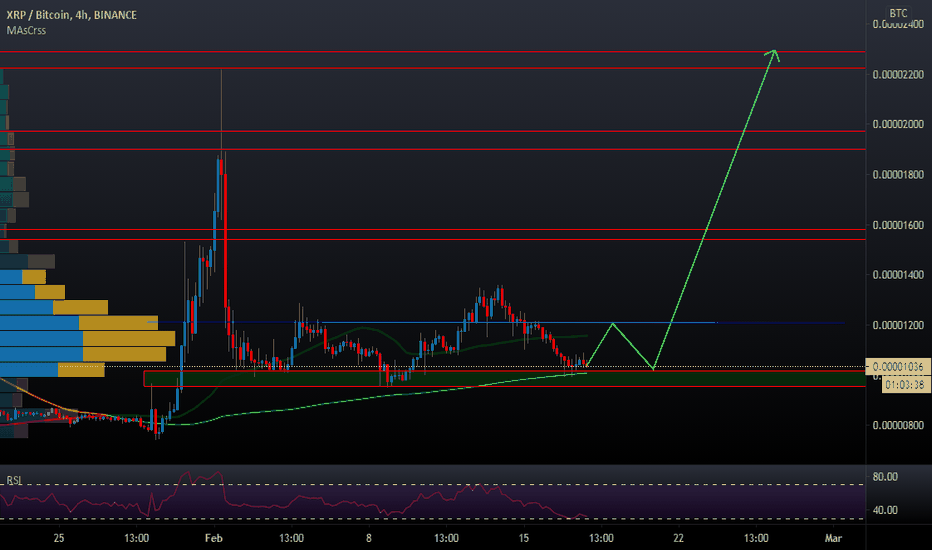The width and height of the screenshot is (932, 550).
Task: Click the 0.00001400 price axis label
Action: click(898, 275)
